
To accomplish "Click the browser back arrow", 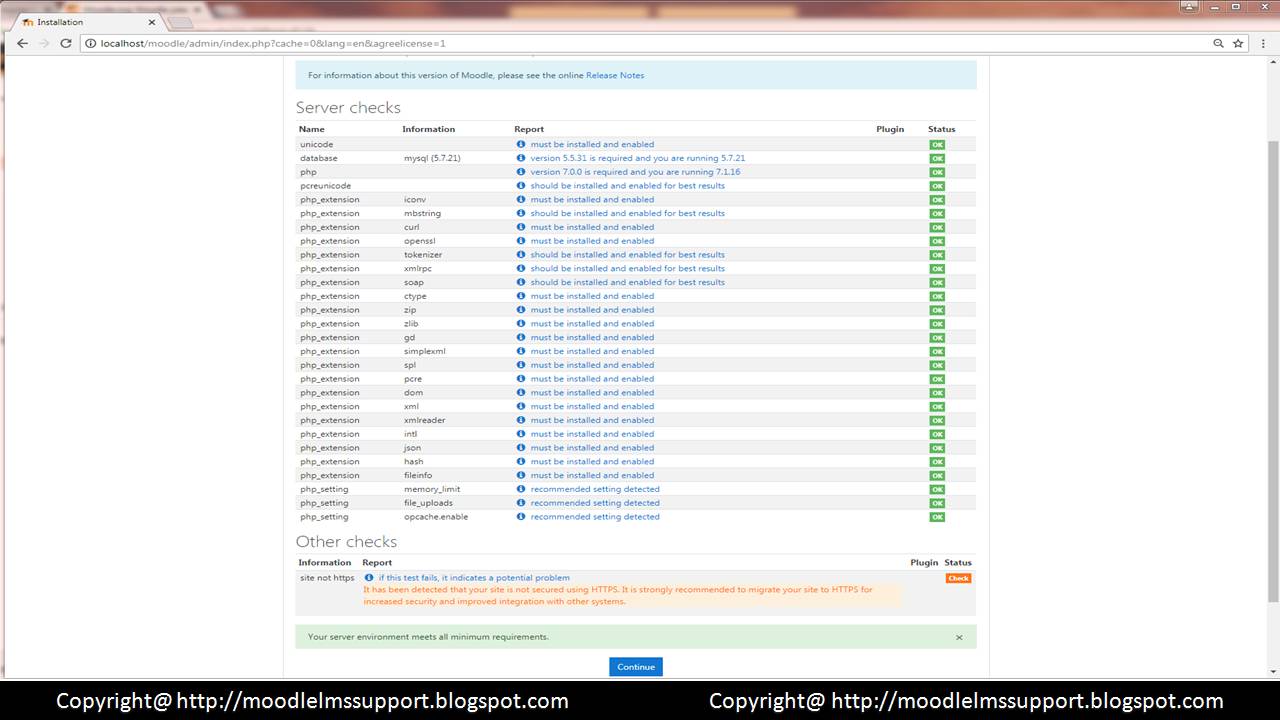I will [x=22, y=43].
